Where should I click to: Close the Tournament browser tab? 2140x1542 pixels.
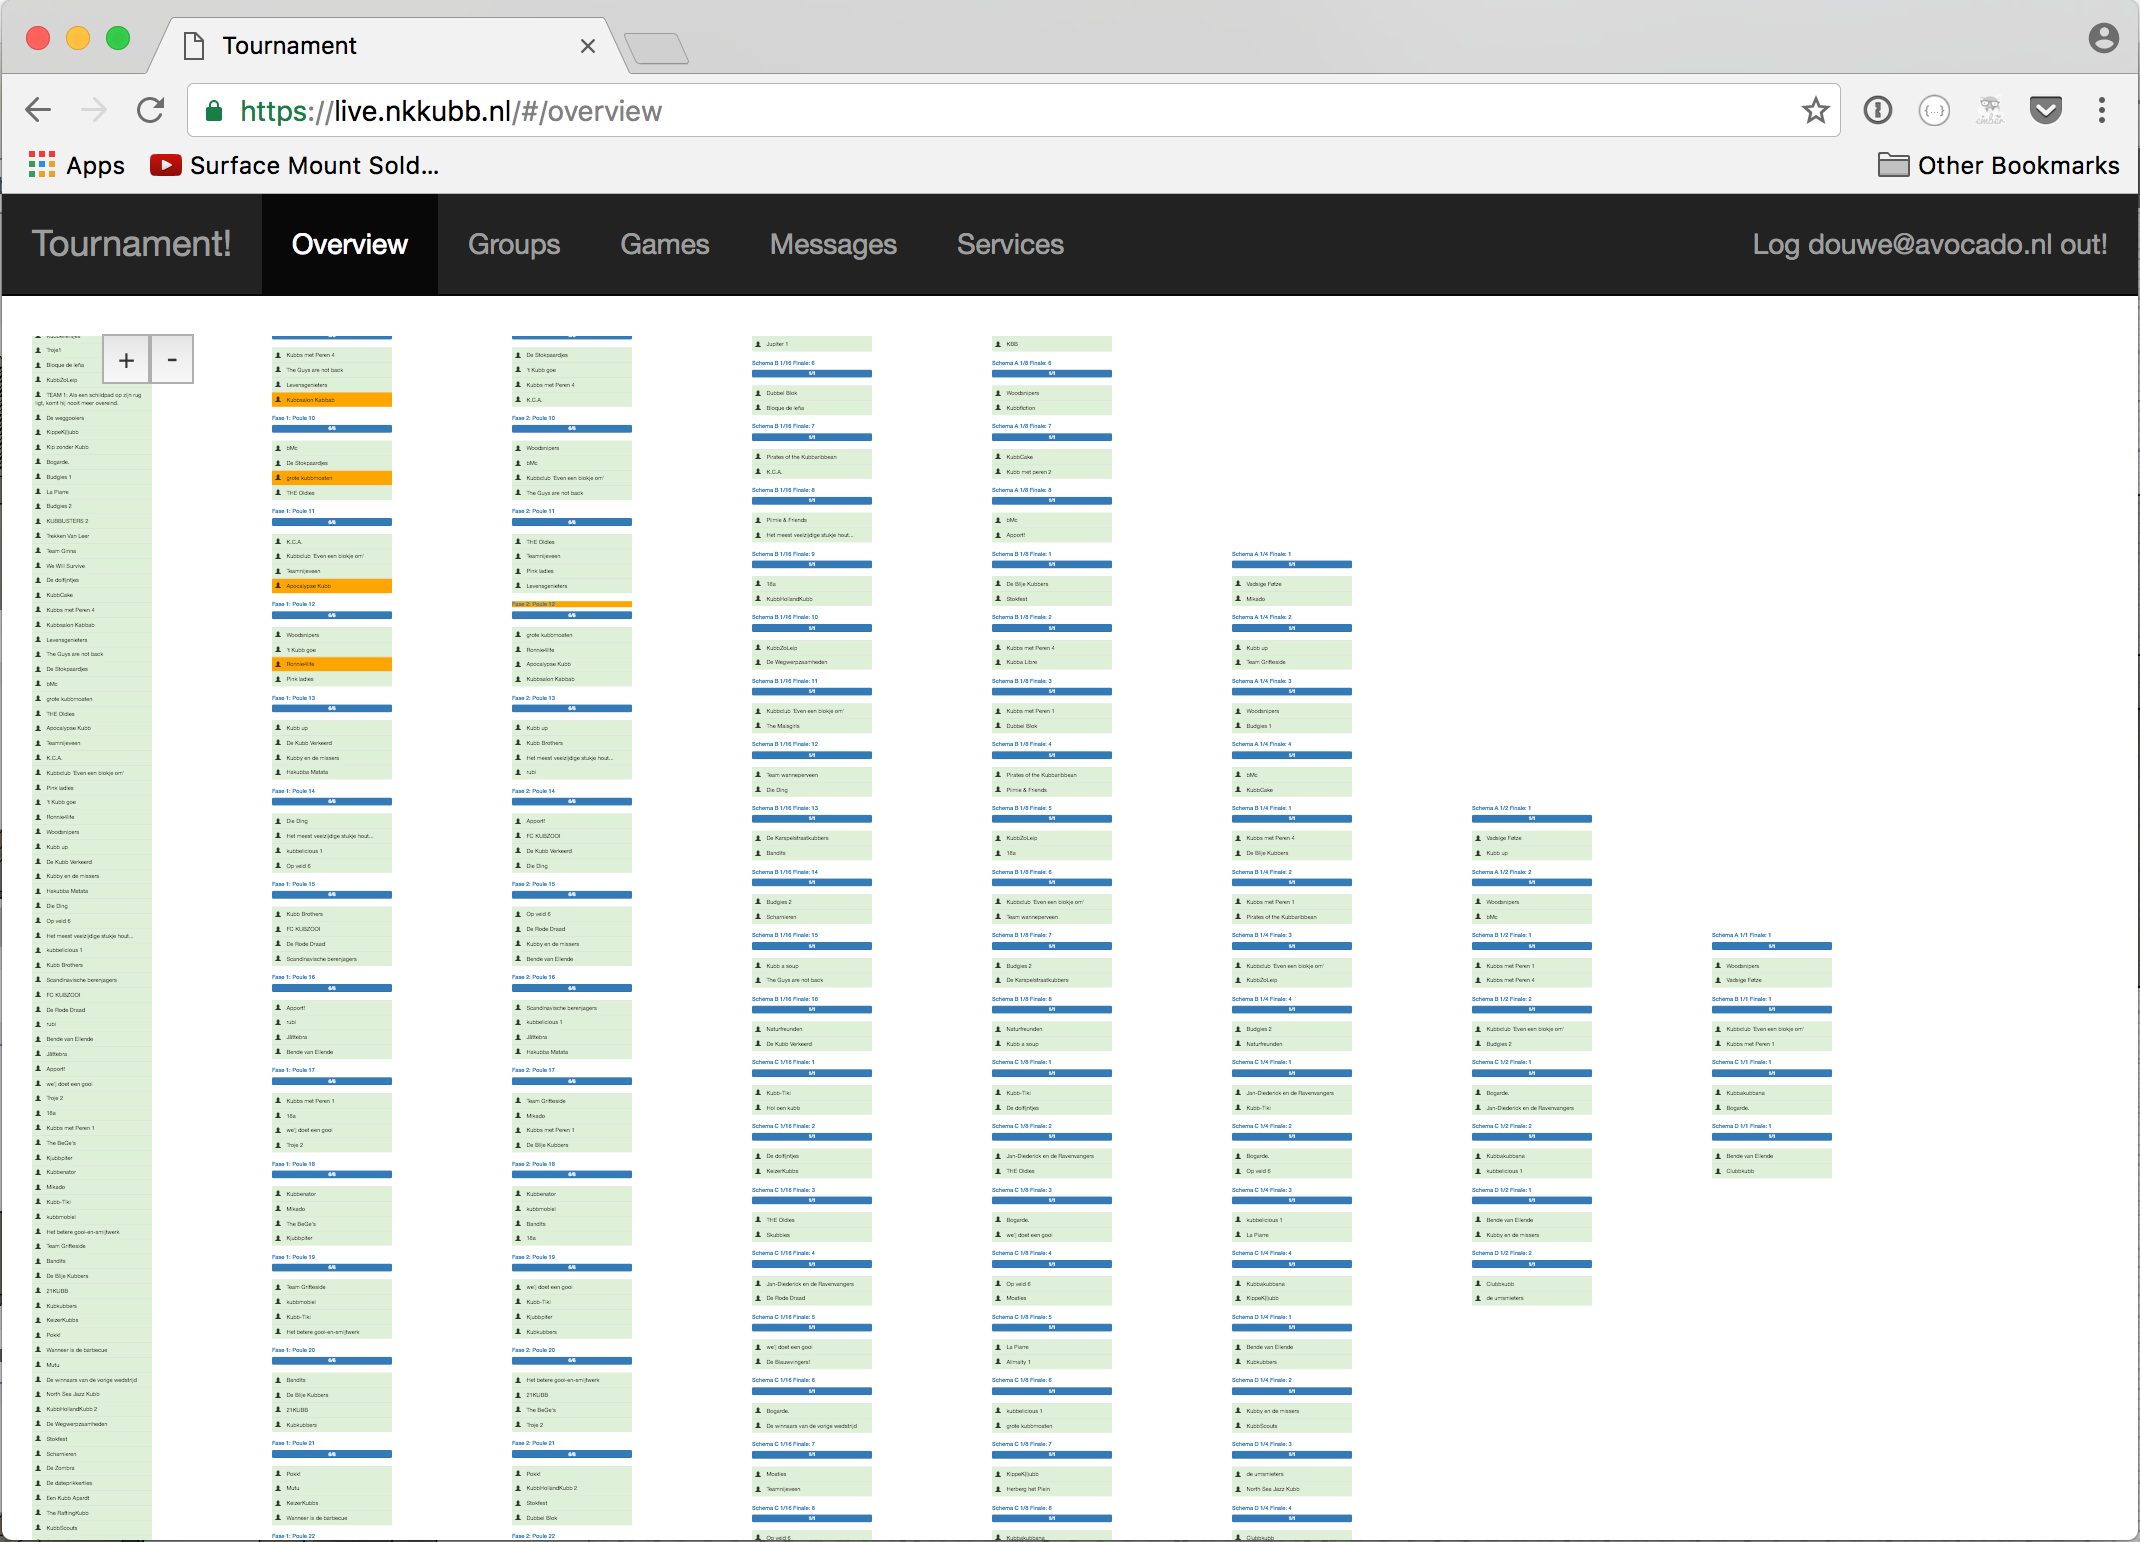[x=588, y=46]
